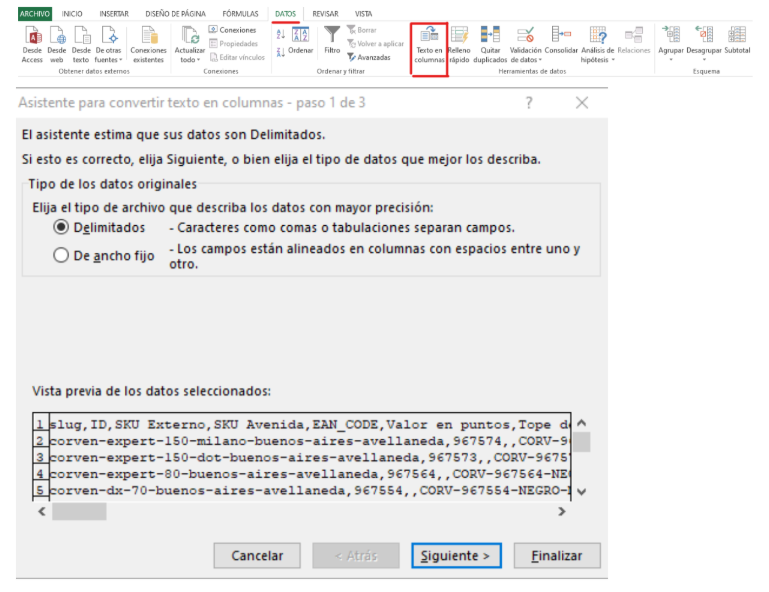Open the Análisis de hipótesis dropdown
Viewport: 769px width, 592px height.
(x=598, y=60)
